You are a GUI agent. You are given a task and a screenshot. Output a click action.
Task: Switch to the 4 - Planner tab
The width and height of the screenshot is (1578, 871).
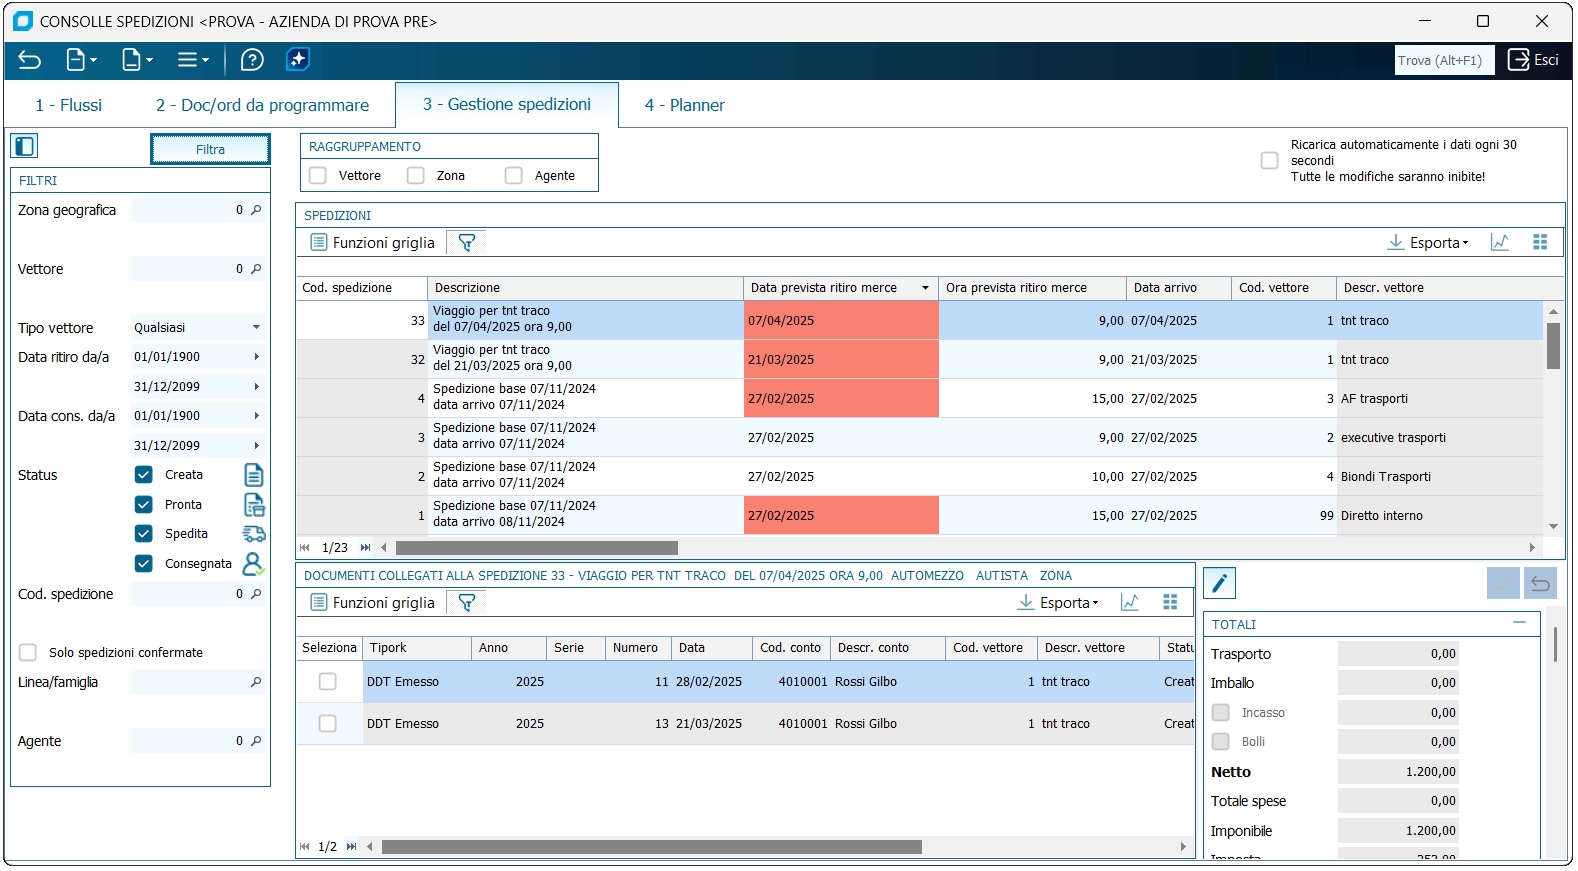pyautogui.click(x=684, y=105)
